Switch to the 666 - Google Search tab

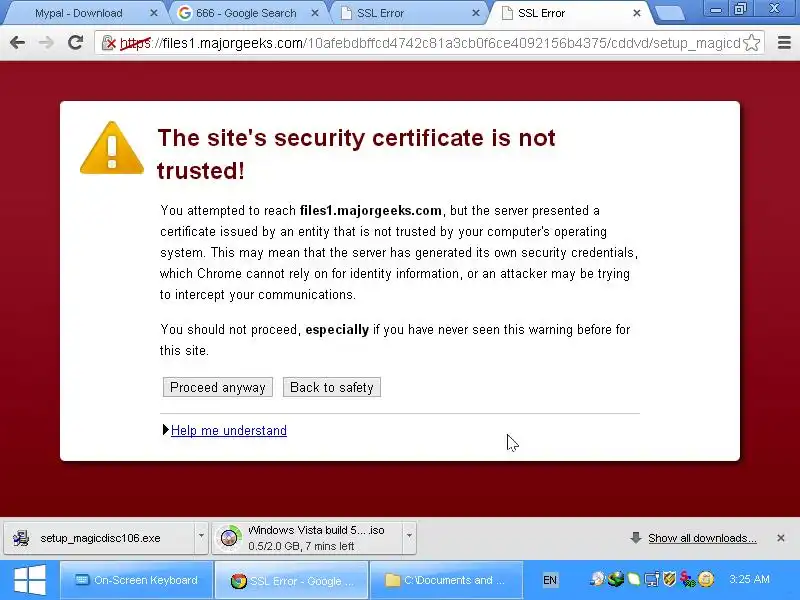click(x=246, y=13)
